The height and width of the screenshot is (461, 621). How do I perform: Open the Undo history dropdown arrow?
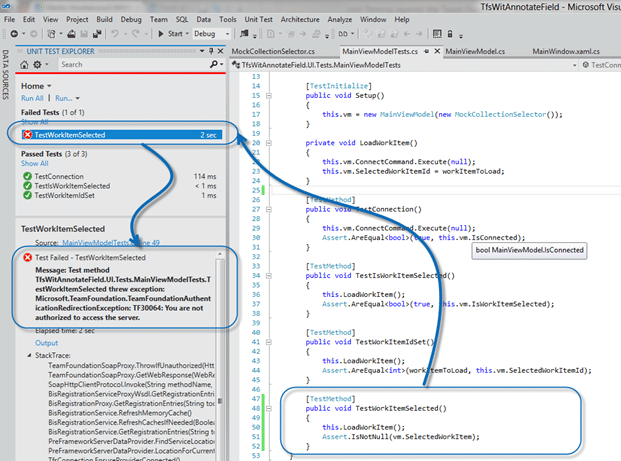point(126,34)
